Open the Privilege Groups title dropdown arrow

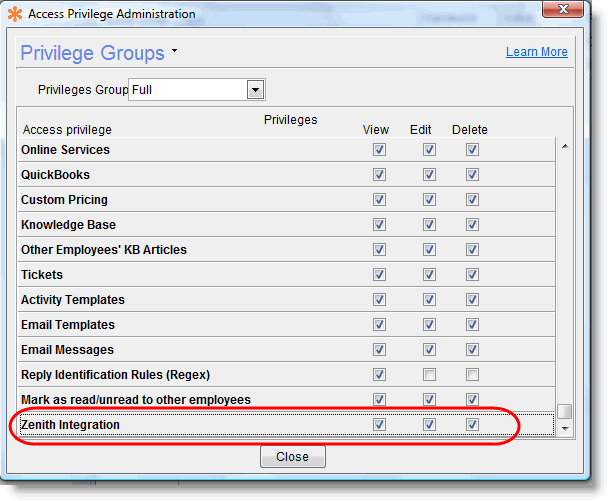174,50
